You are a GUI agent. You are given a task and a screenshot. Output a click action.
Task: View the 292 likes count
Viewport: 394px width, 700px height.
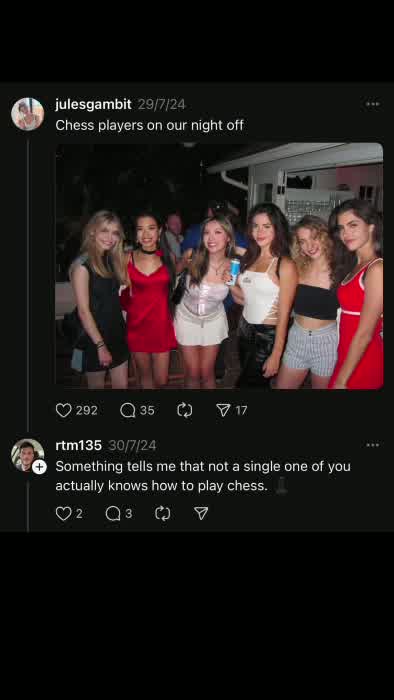87,410
